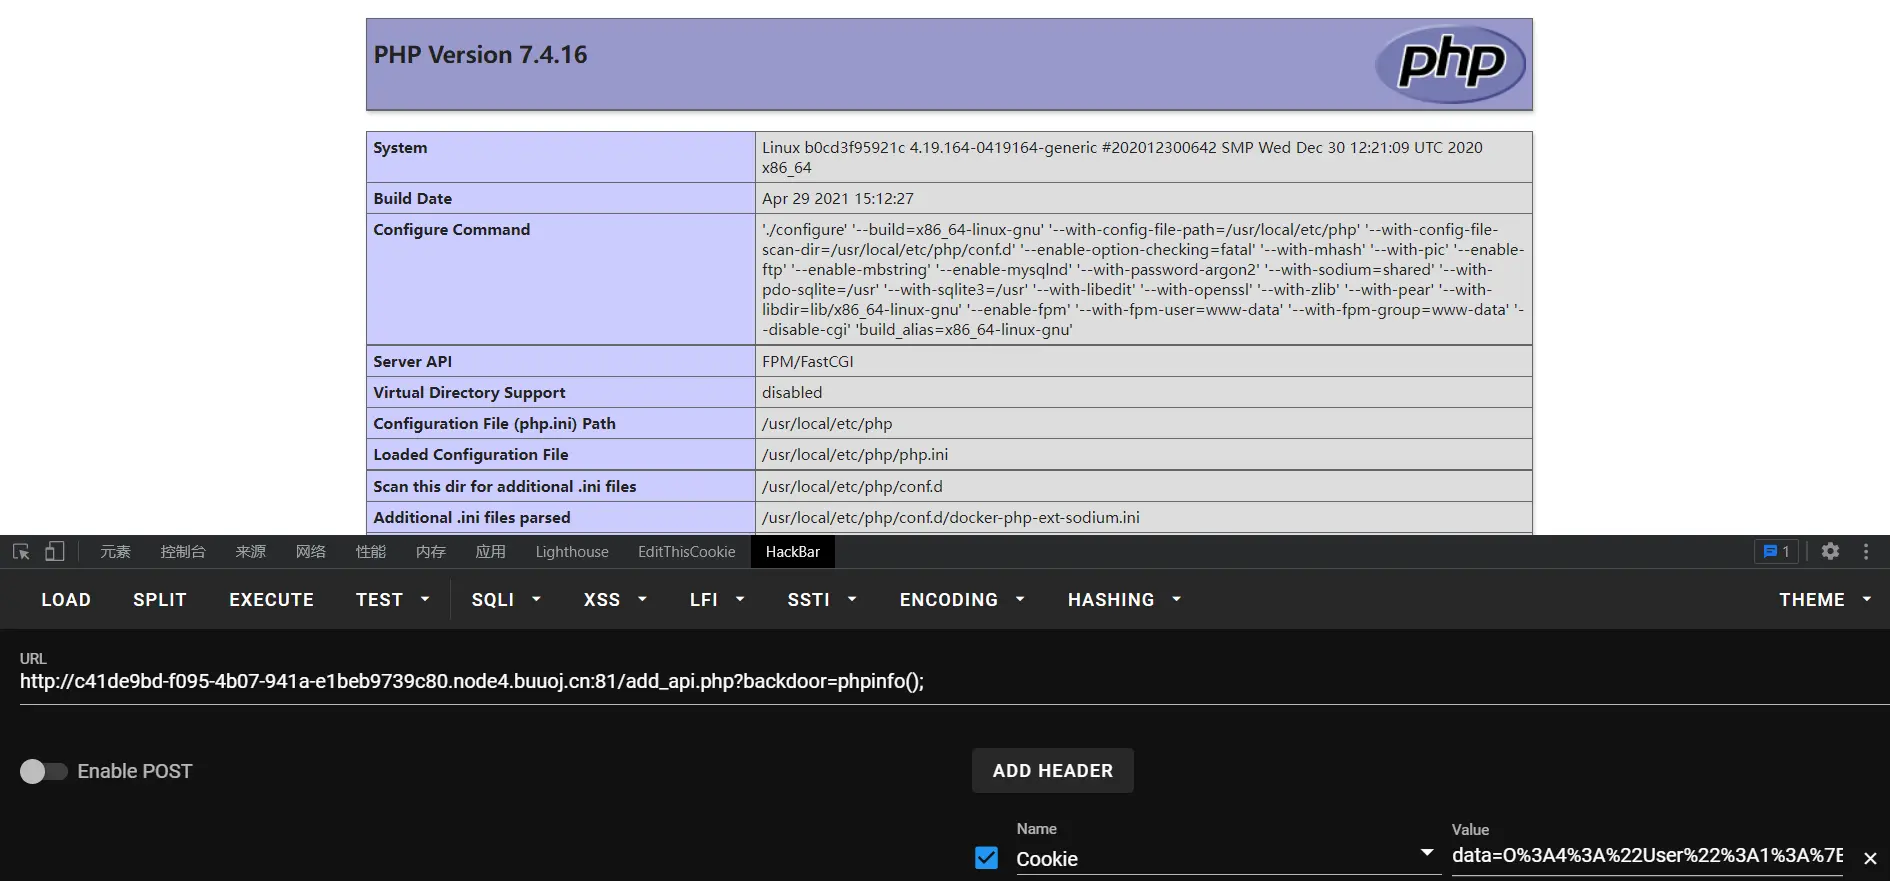Open the DevTools three-dot menu

(x=1865, y=551)
